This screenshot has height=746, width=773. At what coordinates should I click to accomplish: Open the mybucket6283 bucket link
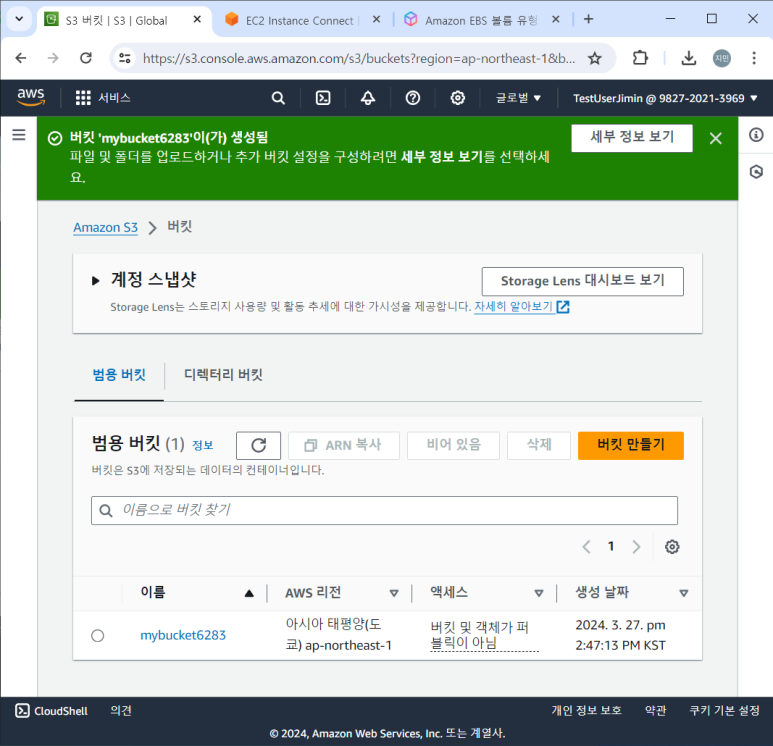point(183,635)
